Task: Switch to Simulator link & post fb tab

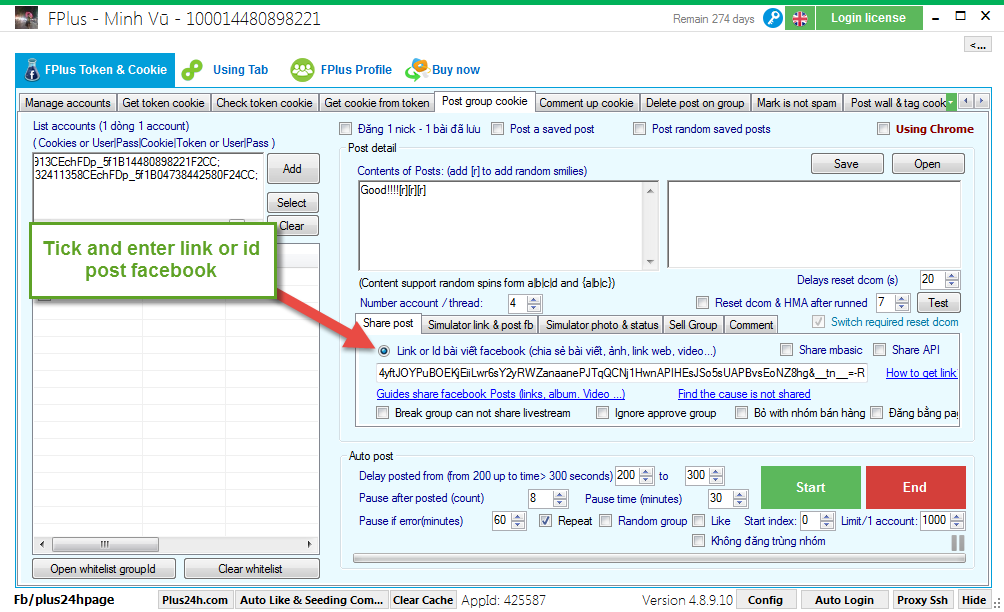Action: point(480,325)
